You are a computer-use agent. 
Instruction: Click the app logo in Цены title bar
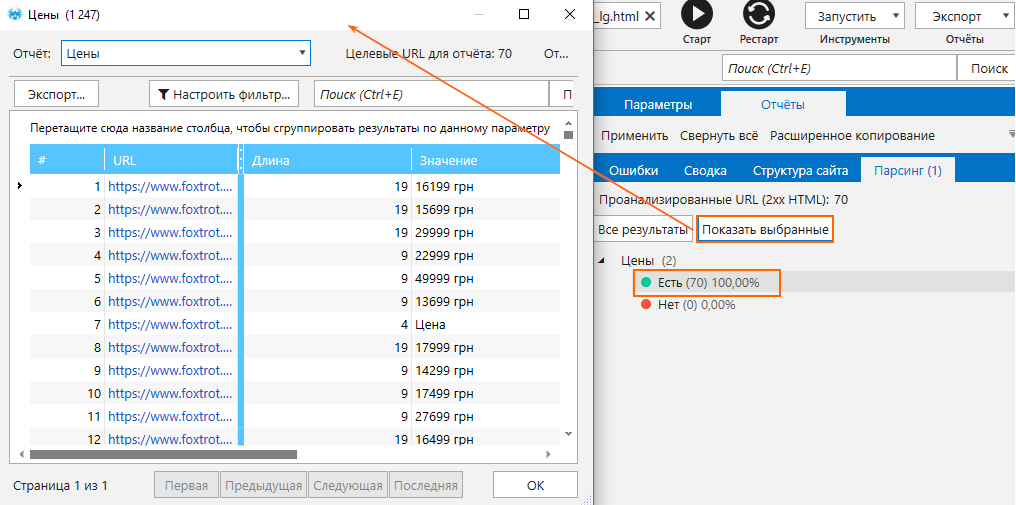coord(15,15)
